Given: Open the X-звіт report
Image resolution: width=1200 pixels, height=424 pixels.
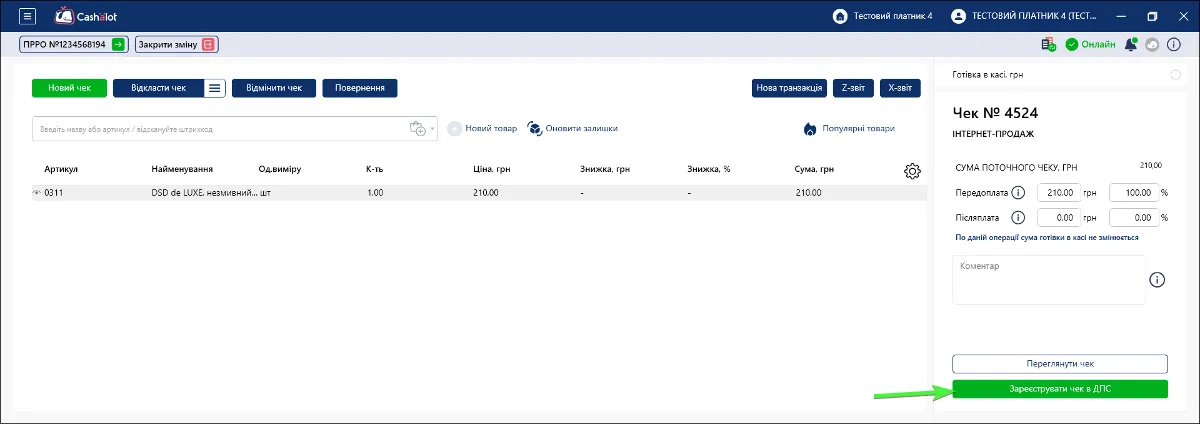Looking at the screenshot, I should [x=900, y=88].
